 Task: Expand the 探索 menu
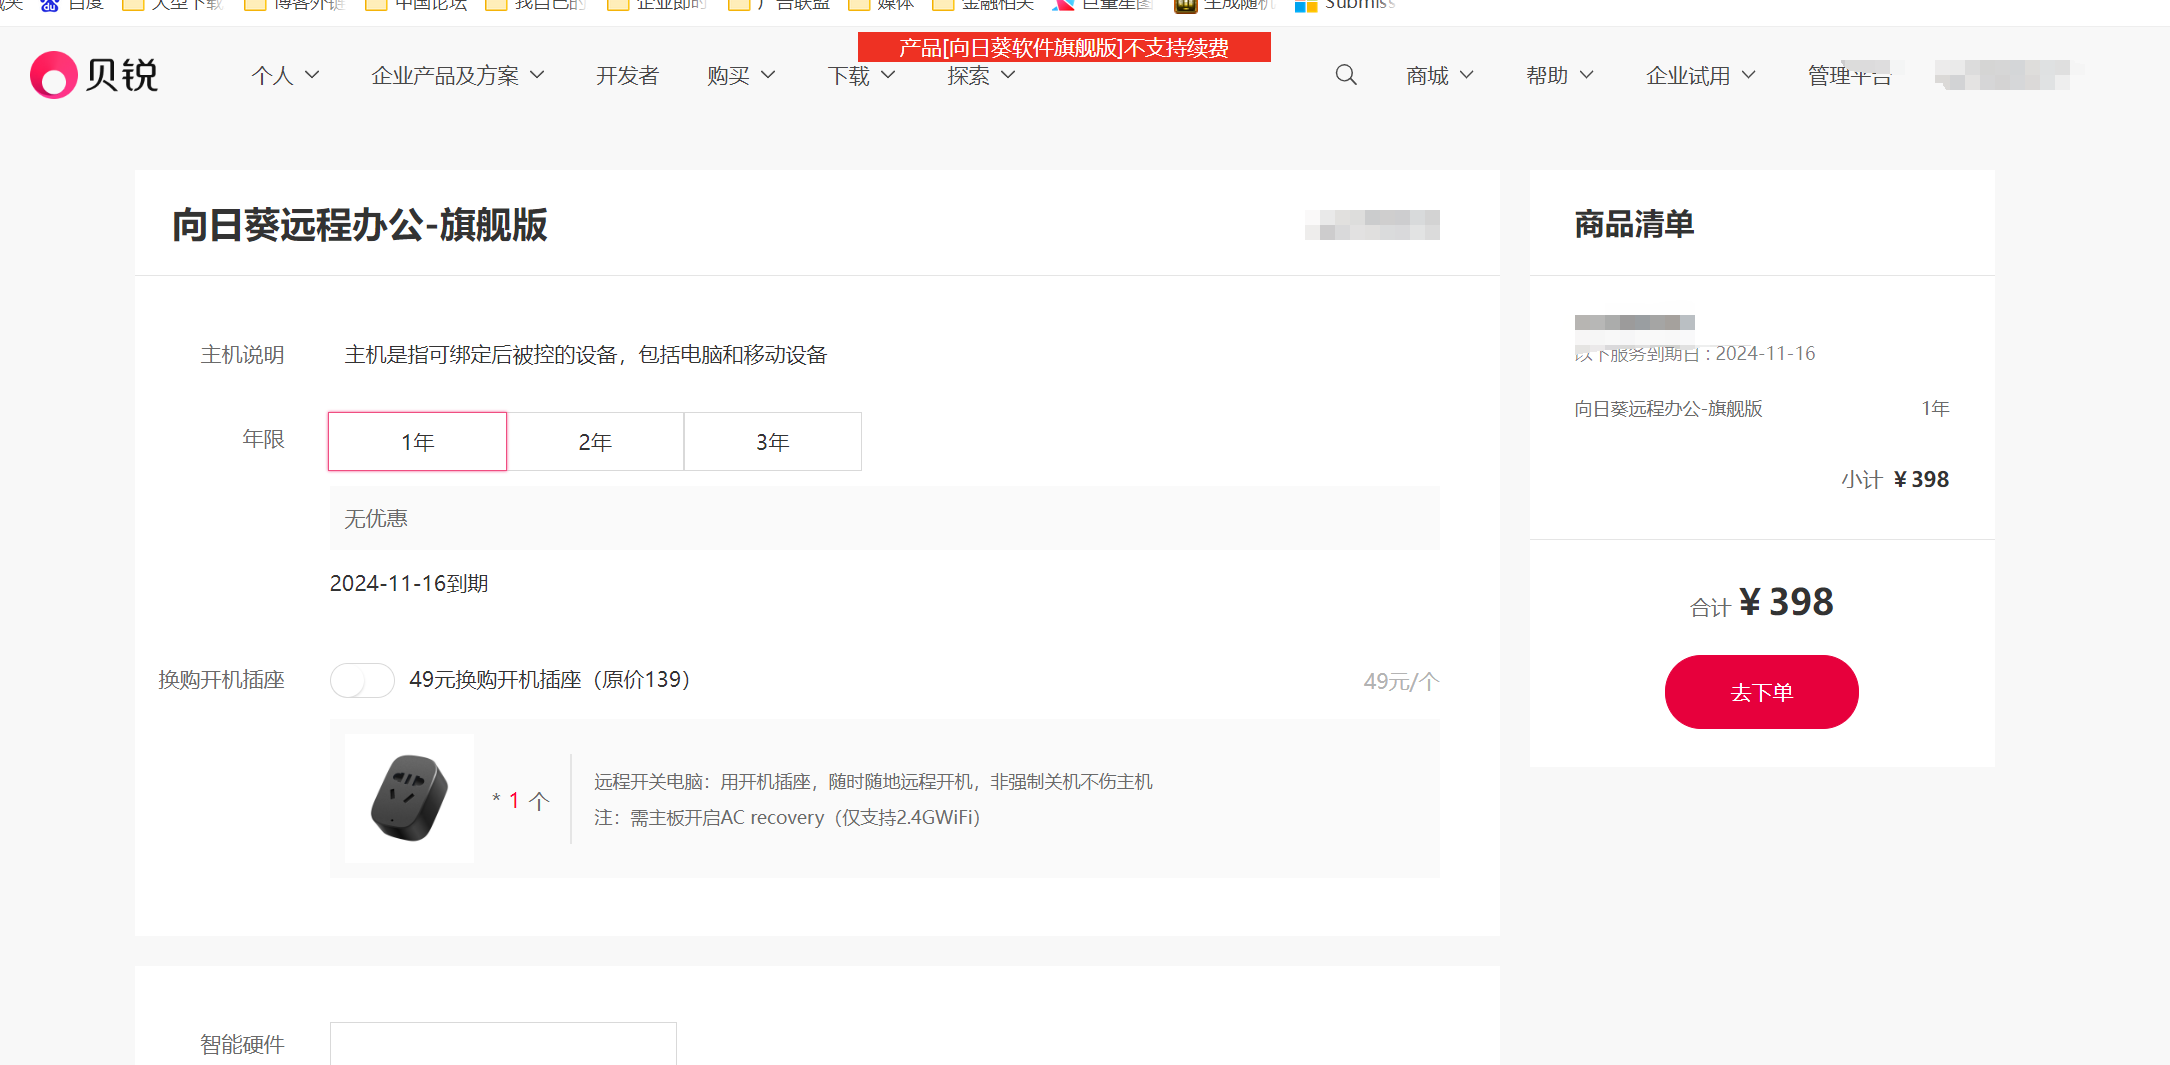click(x=981, y=75)
